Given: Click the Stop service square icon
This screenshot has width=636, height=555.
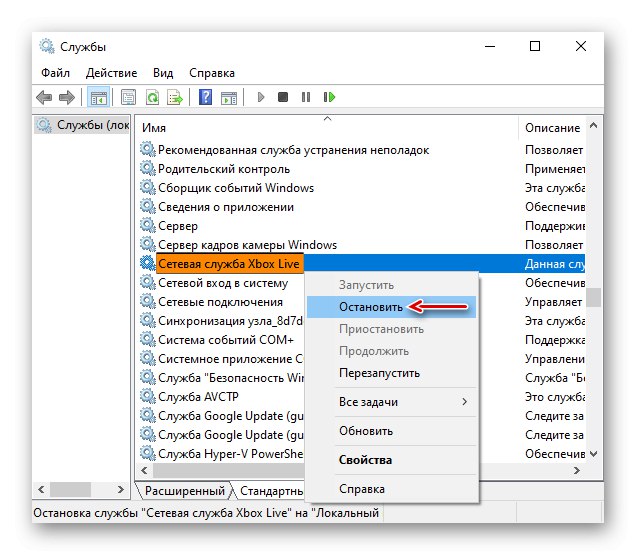Looking at the screenshot, I should click(x=283, y=97).
